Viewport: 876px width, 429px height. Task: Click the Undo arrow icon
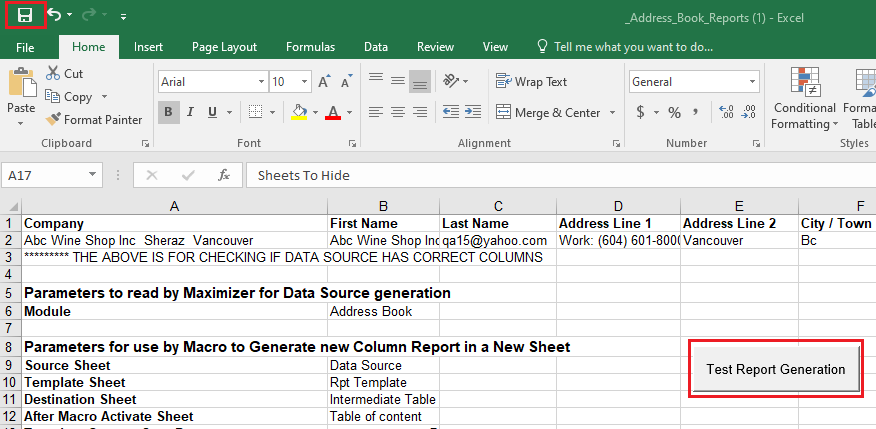tap(54, 15)
